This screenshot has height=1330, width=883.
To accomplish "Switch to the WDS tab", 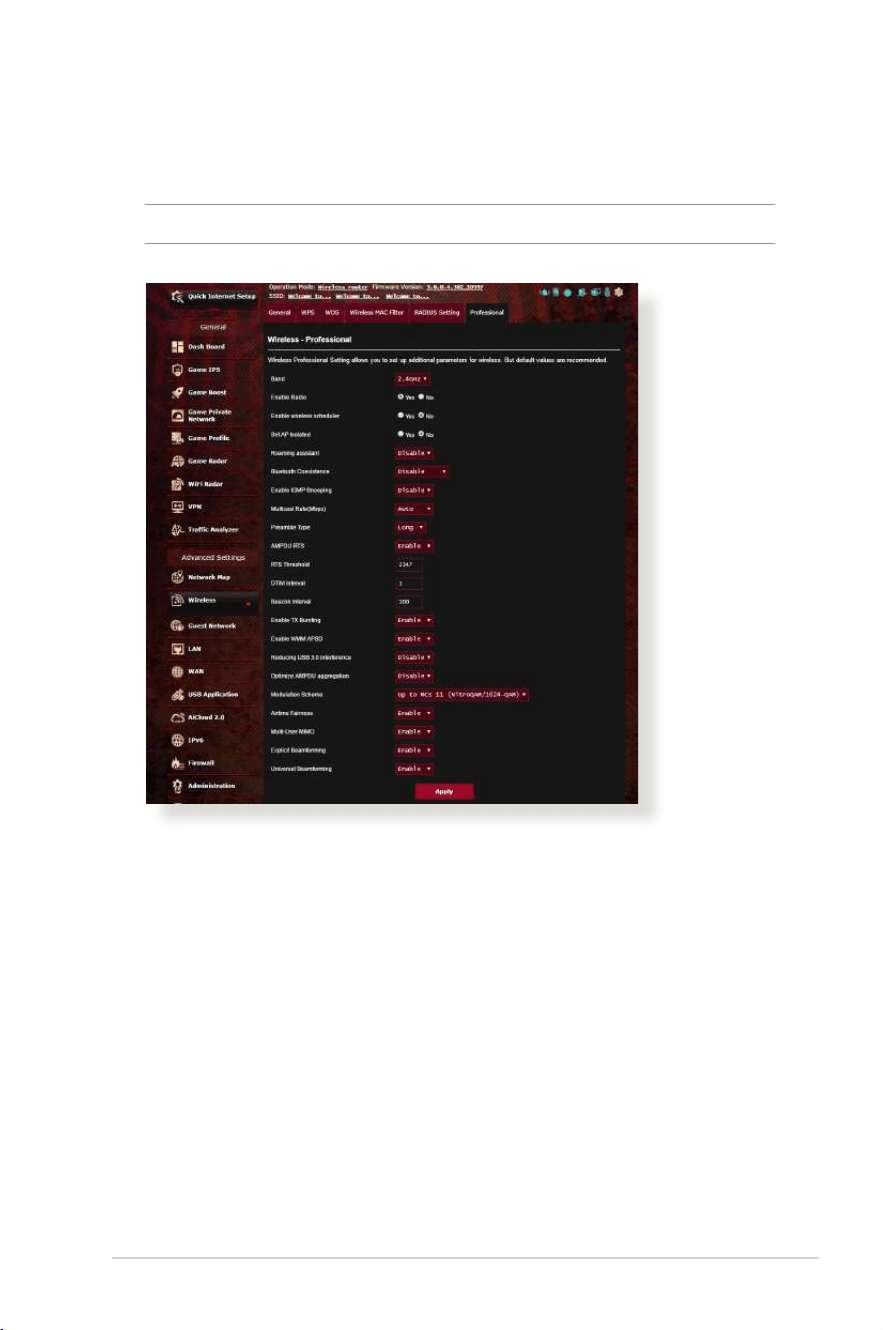I will [333, 313].
